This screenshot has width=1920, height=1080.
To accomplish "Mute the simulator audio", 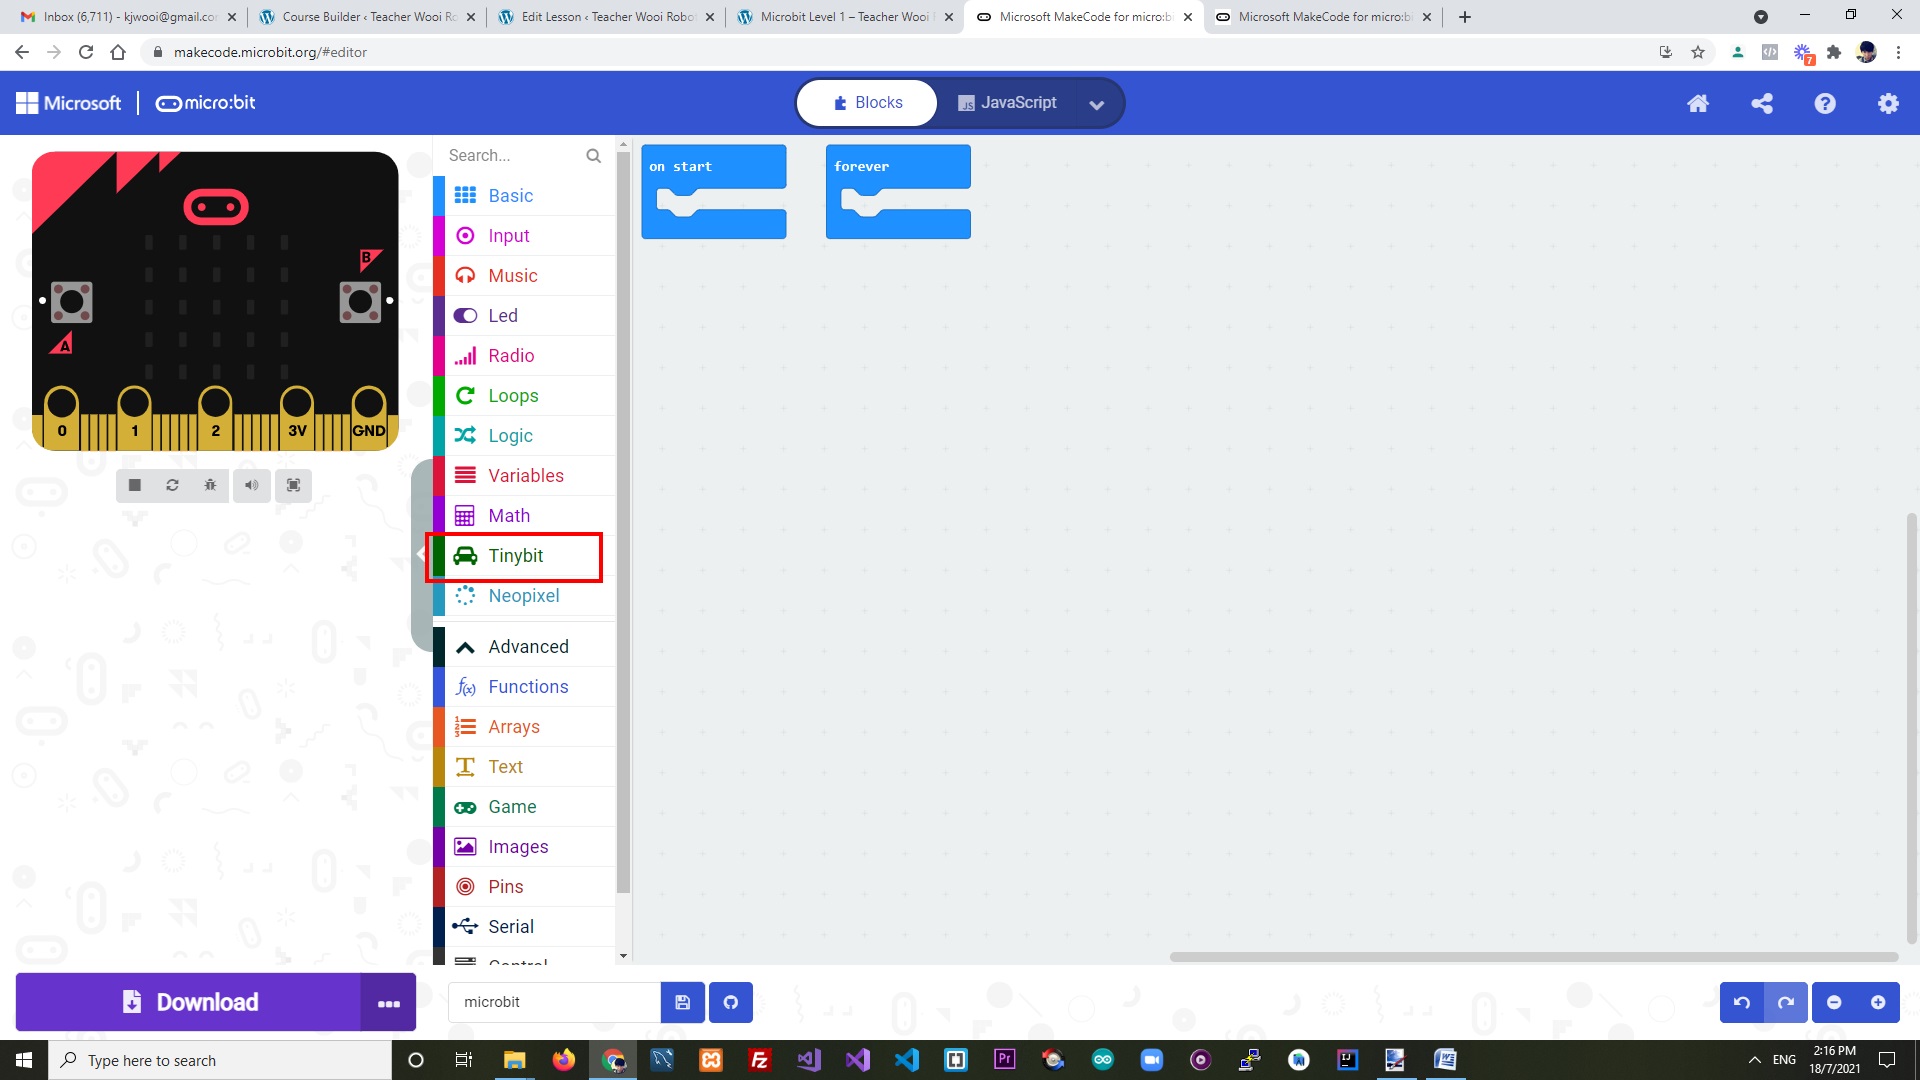I will click(251, 485).
